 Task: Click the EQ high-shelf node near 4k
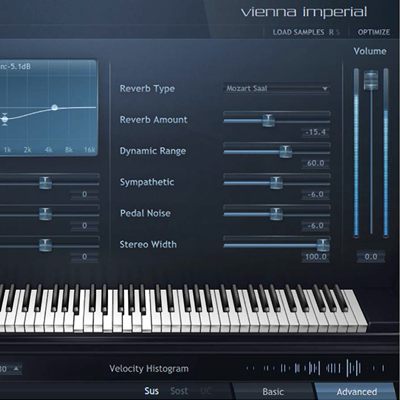pos(55,107)
